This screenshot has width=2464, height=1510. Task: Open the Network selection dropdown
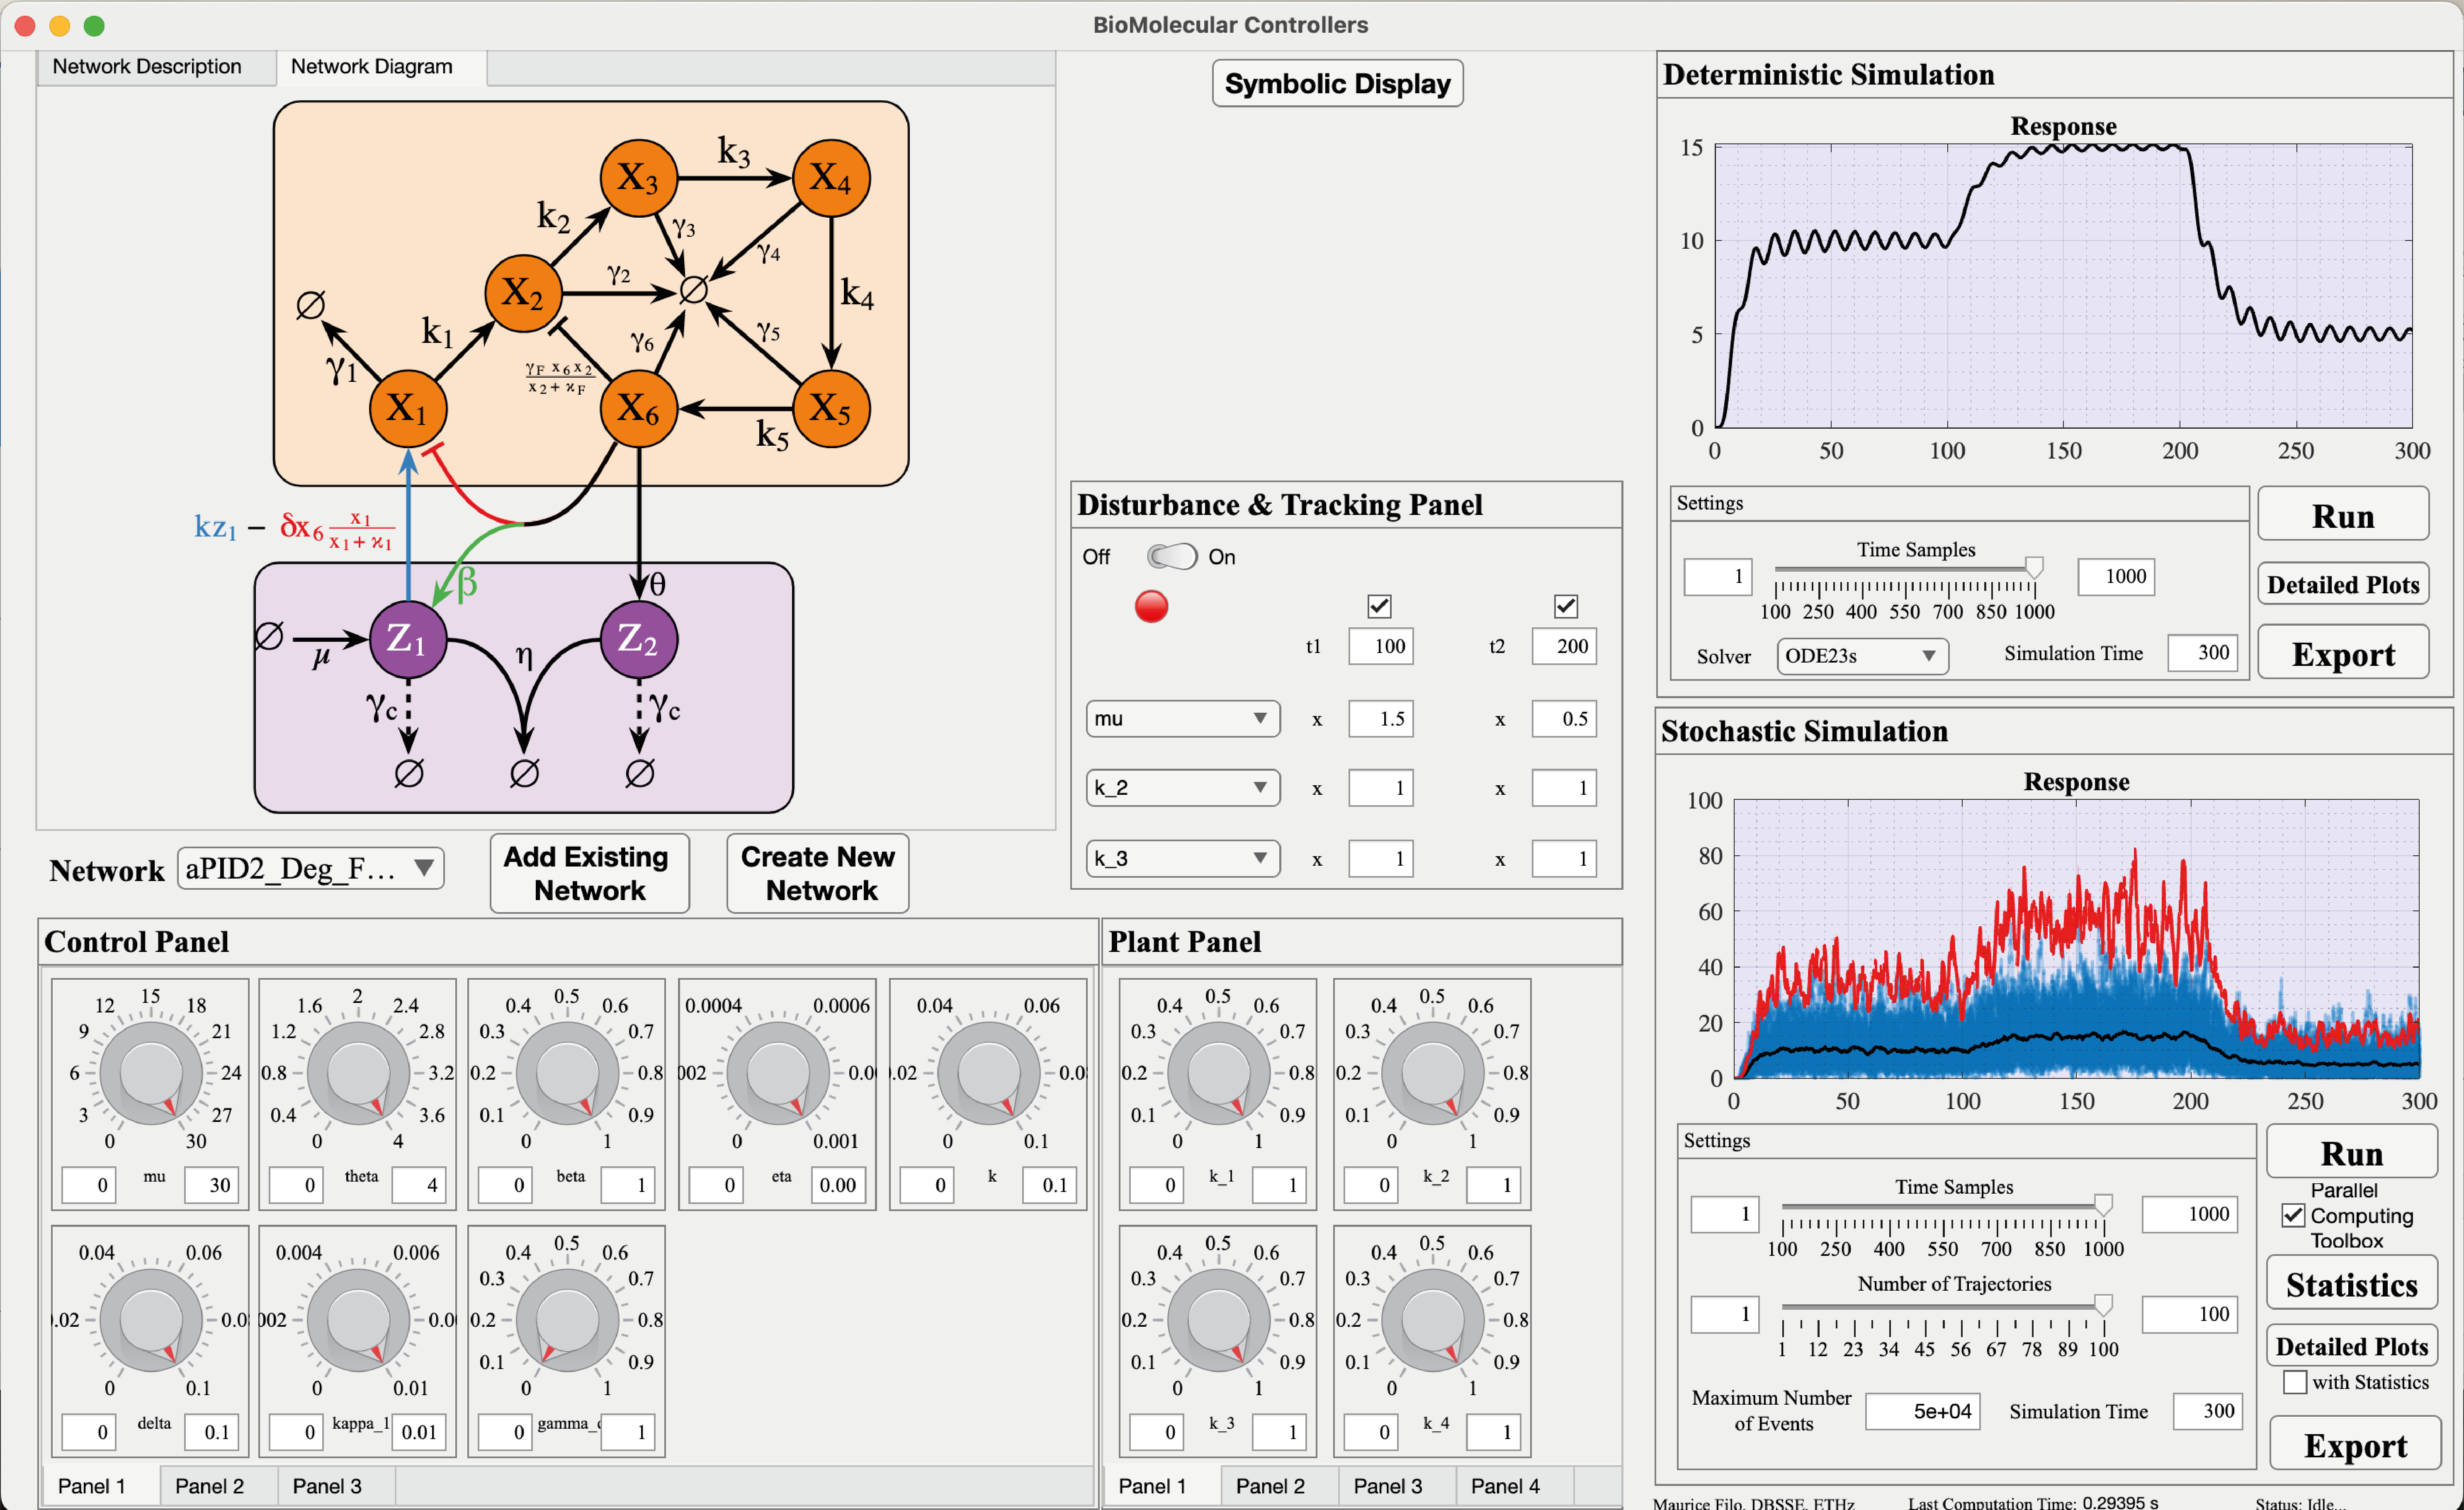(x=311, y=868)
